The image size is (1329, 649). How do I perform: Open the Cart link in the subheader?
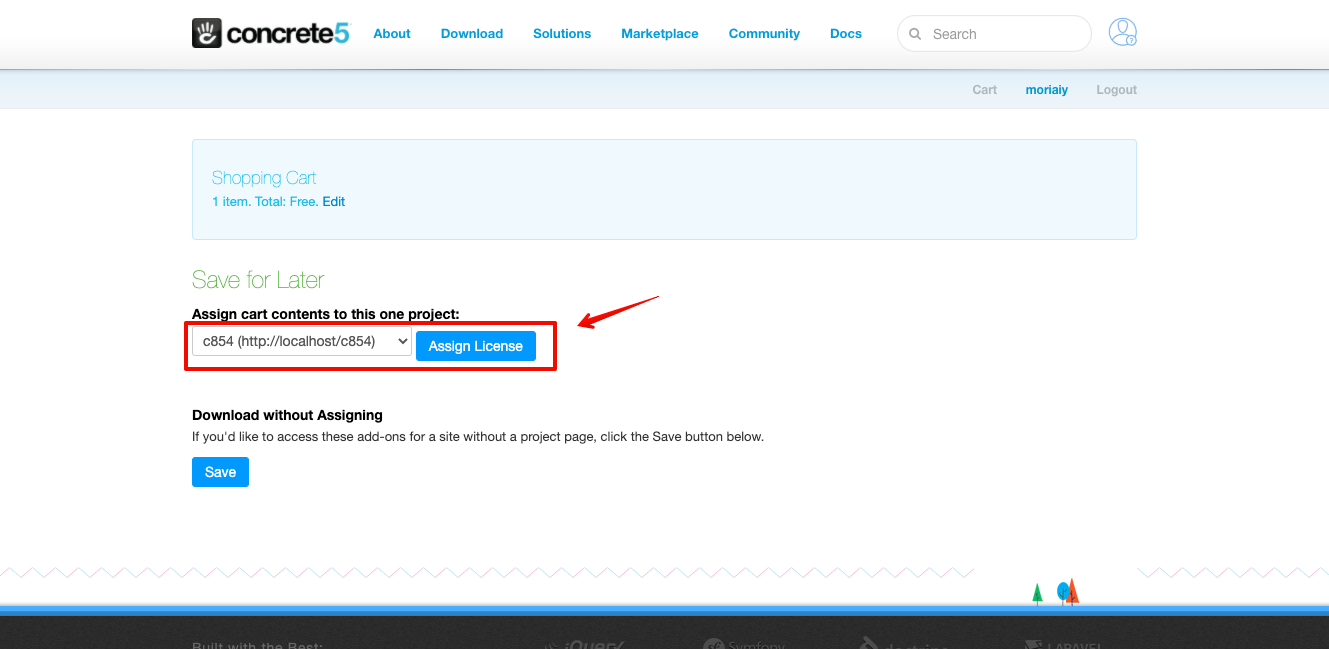pos(985,90)
